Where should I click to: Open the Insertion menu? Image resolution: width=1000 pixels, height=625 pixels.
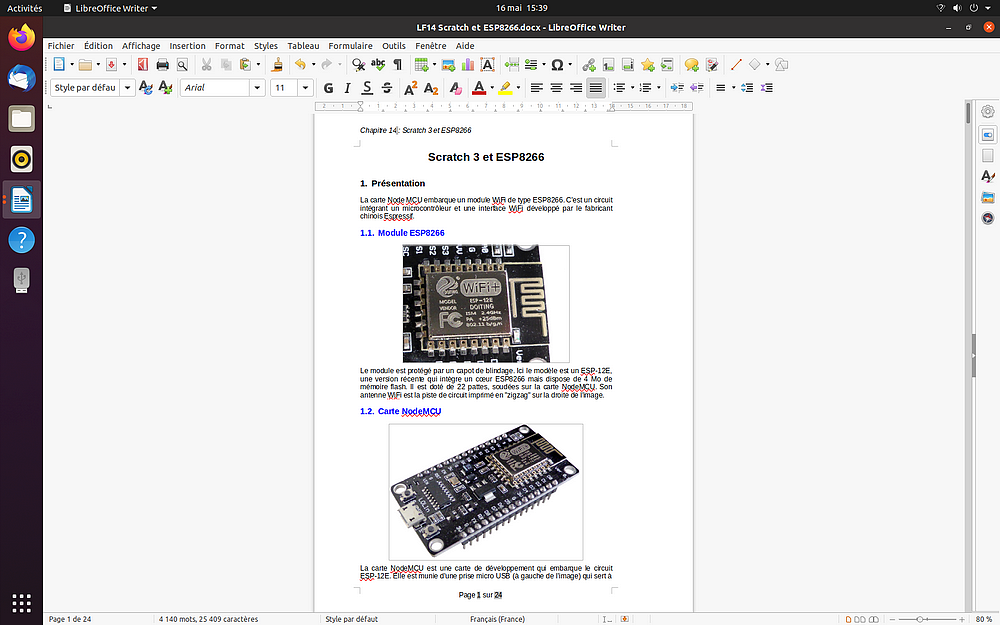[188, 46]
